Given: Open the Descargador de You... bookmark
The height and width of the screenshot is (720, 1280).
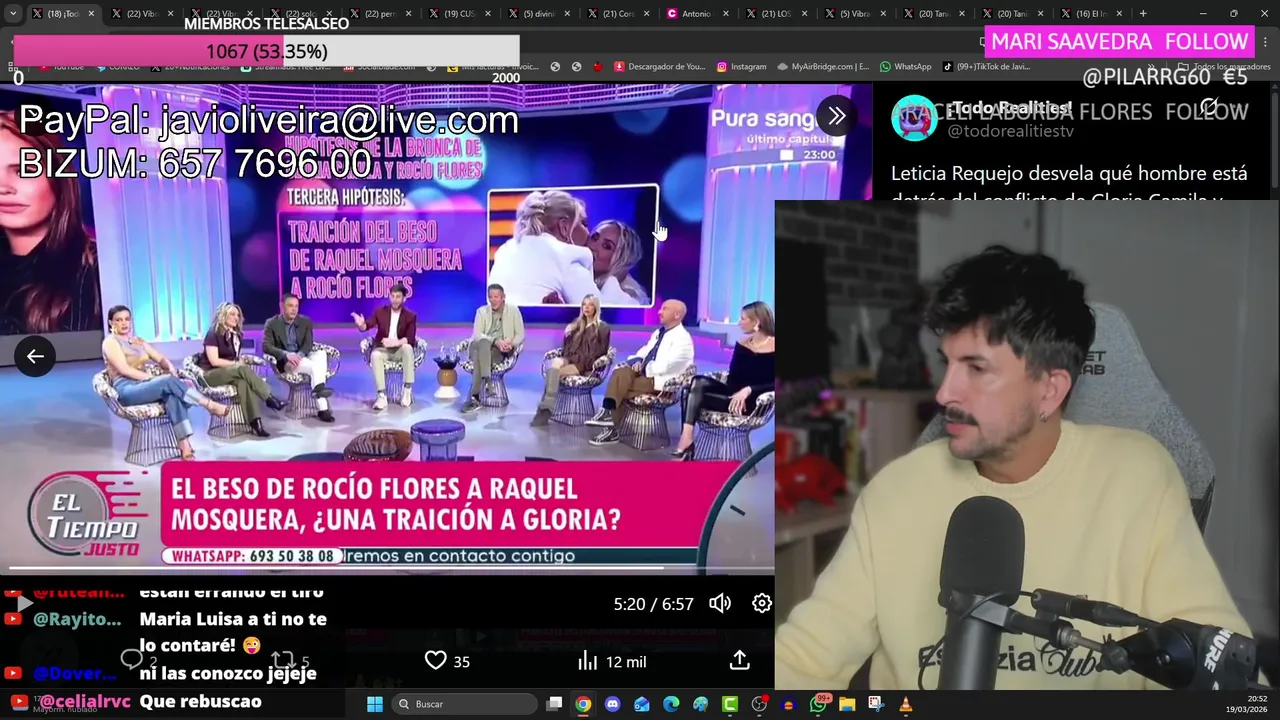Looking at the screenshot, I should pyautogui.click(x=659, y=67).
